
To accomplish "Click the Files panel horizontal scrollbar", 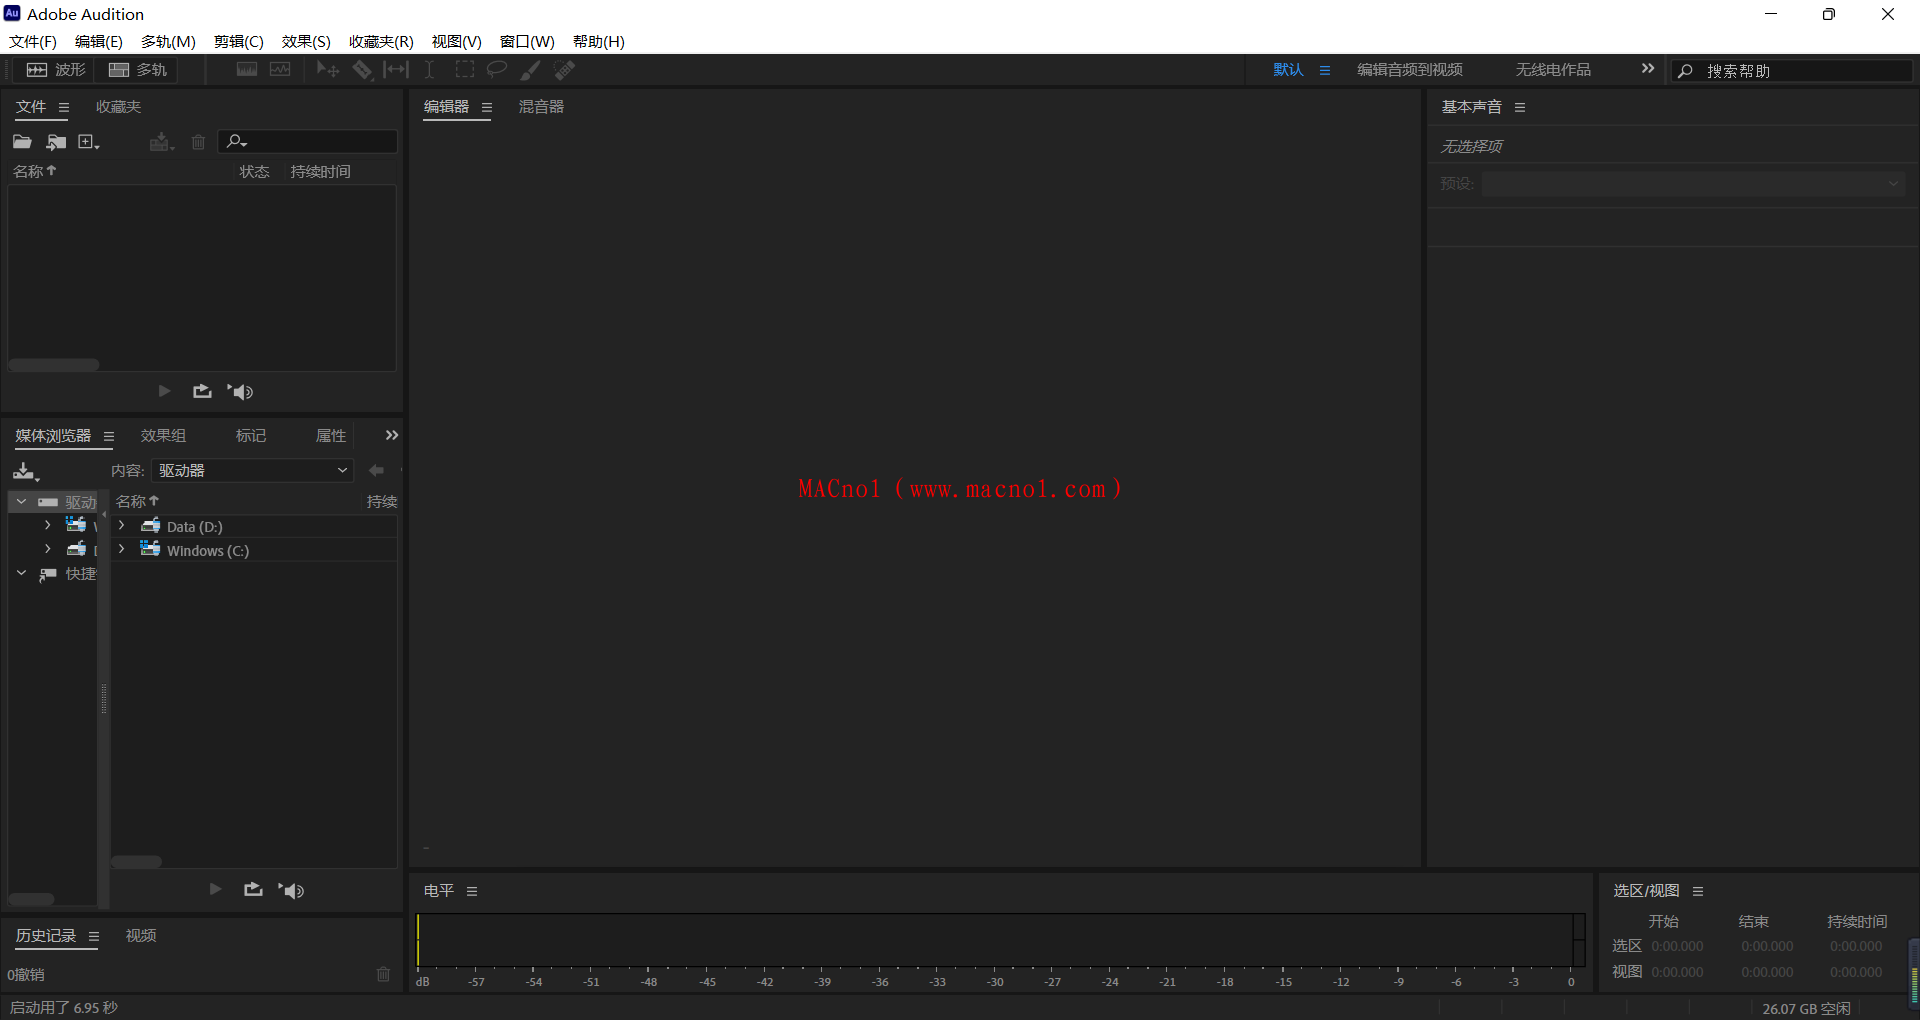I will tap(54, 365).
